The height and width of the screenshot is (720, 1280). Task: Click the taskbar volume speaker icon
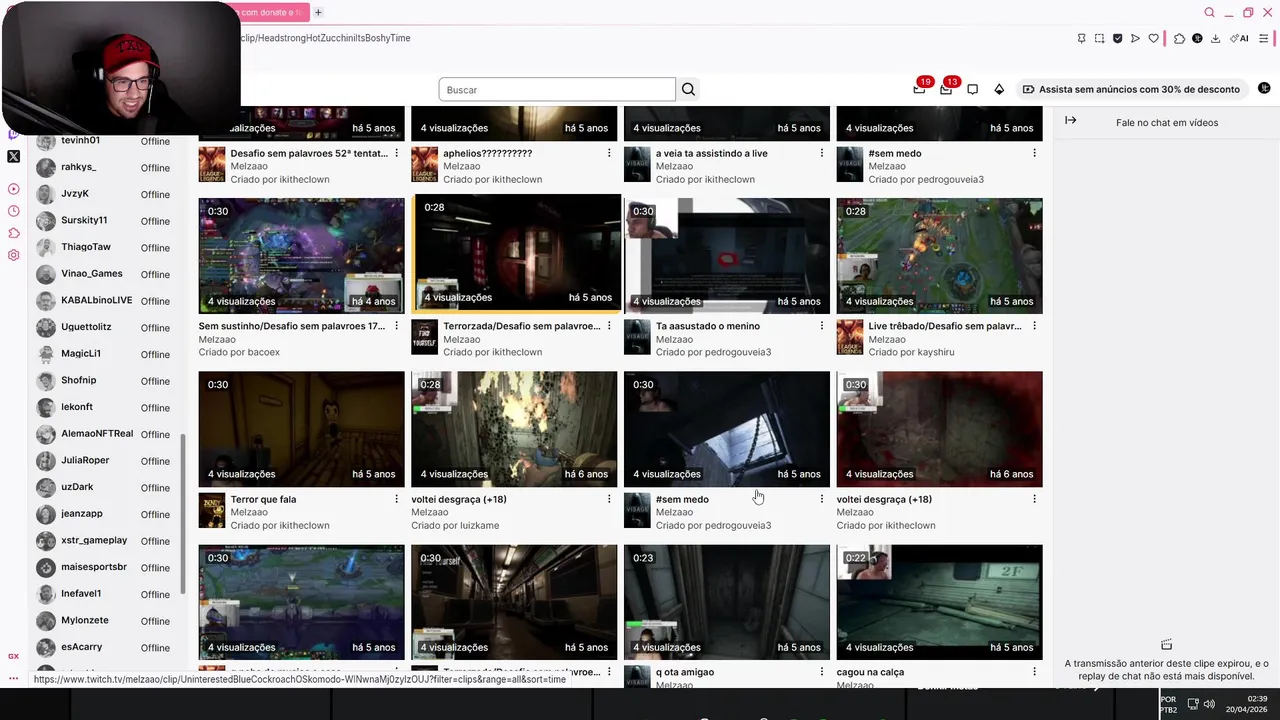click(x=1209, y=704)
